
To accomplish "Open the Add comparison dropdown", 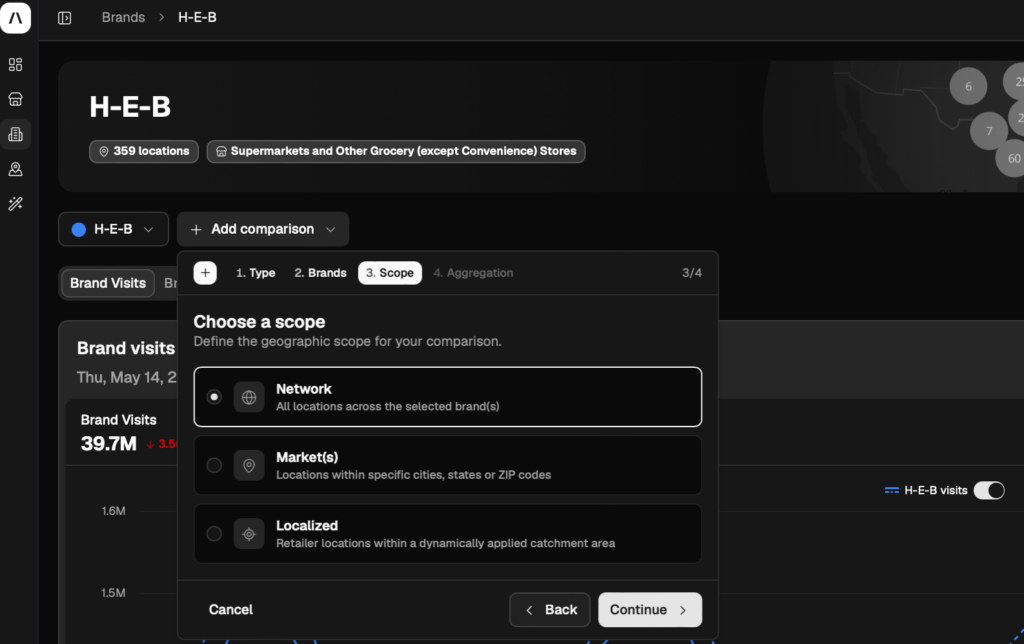I will click(x=263, y=229).
